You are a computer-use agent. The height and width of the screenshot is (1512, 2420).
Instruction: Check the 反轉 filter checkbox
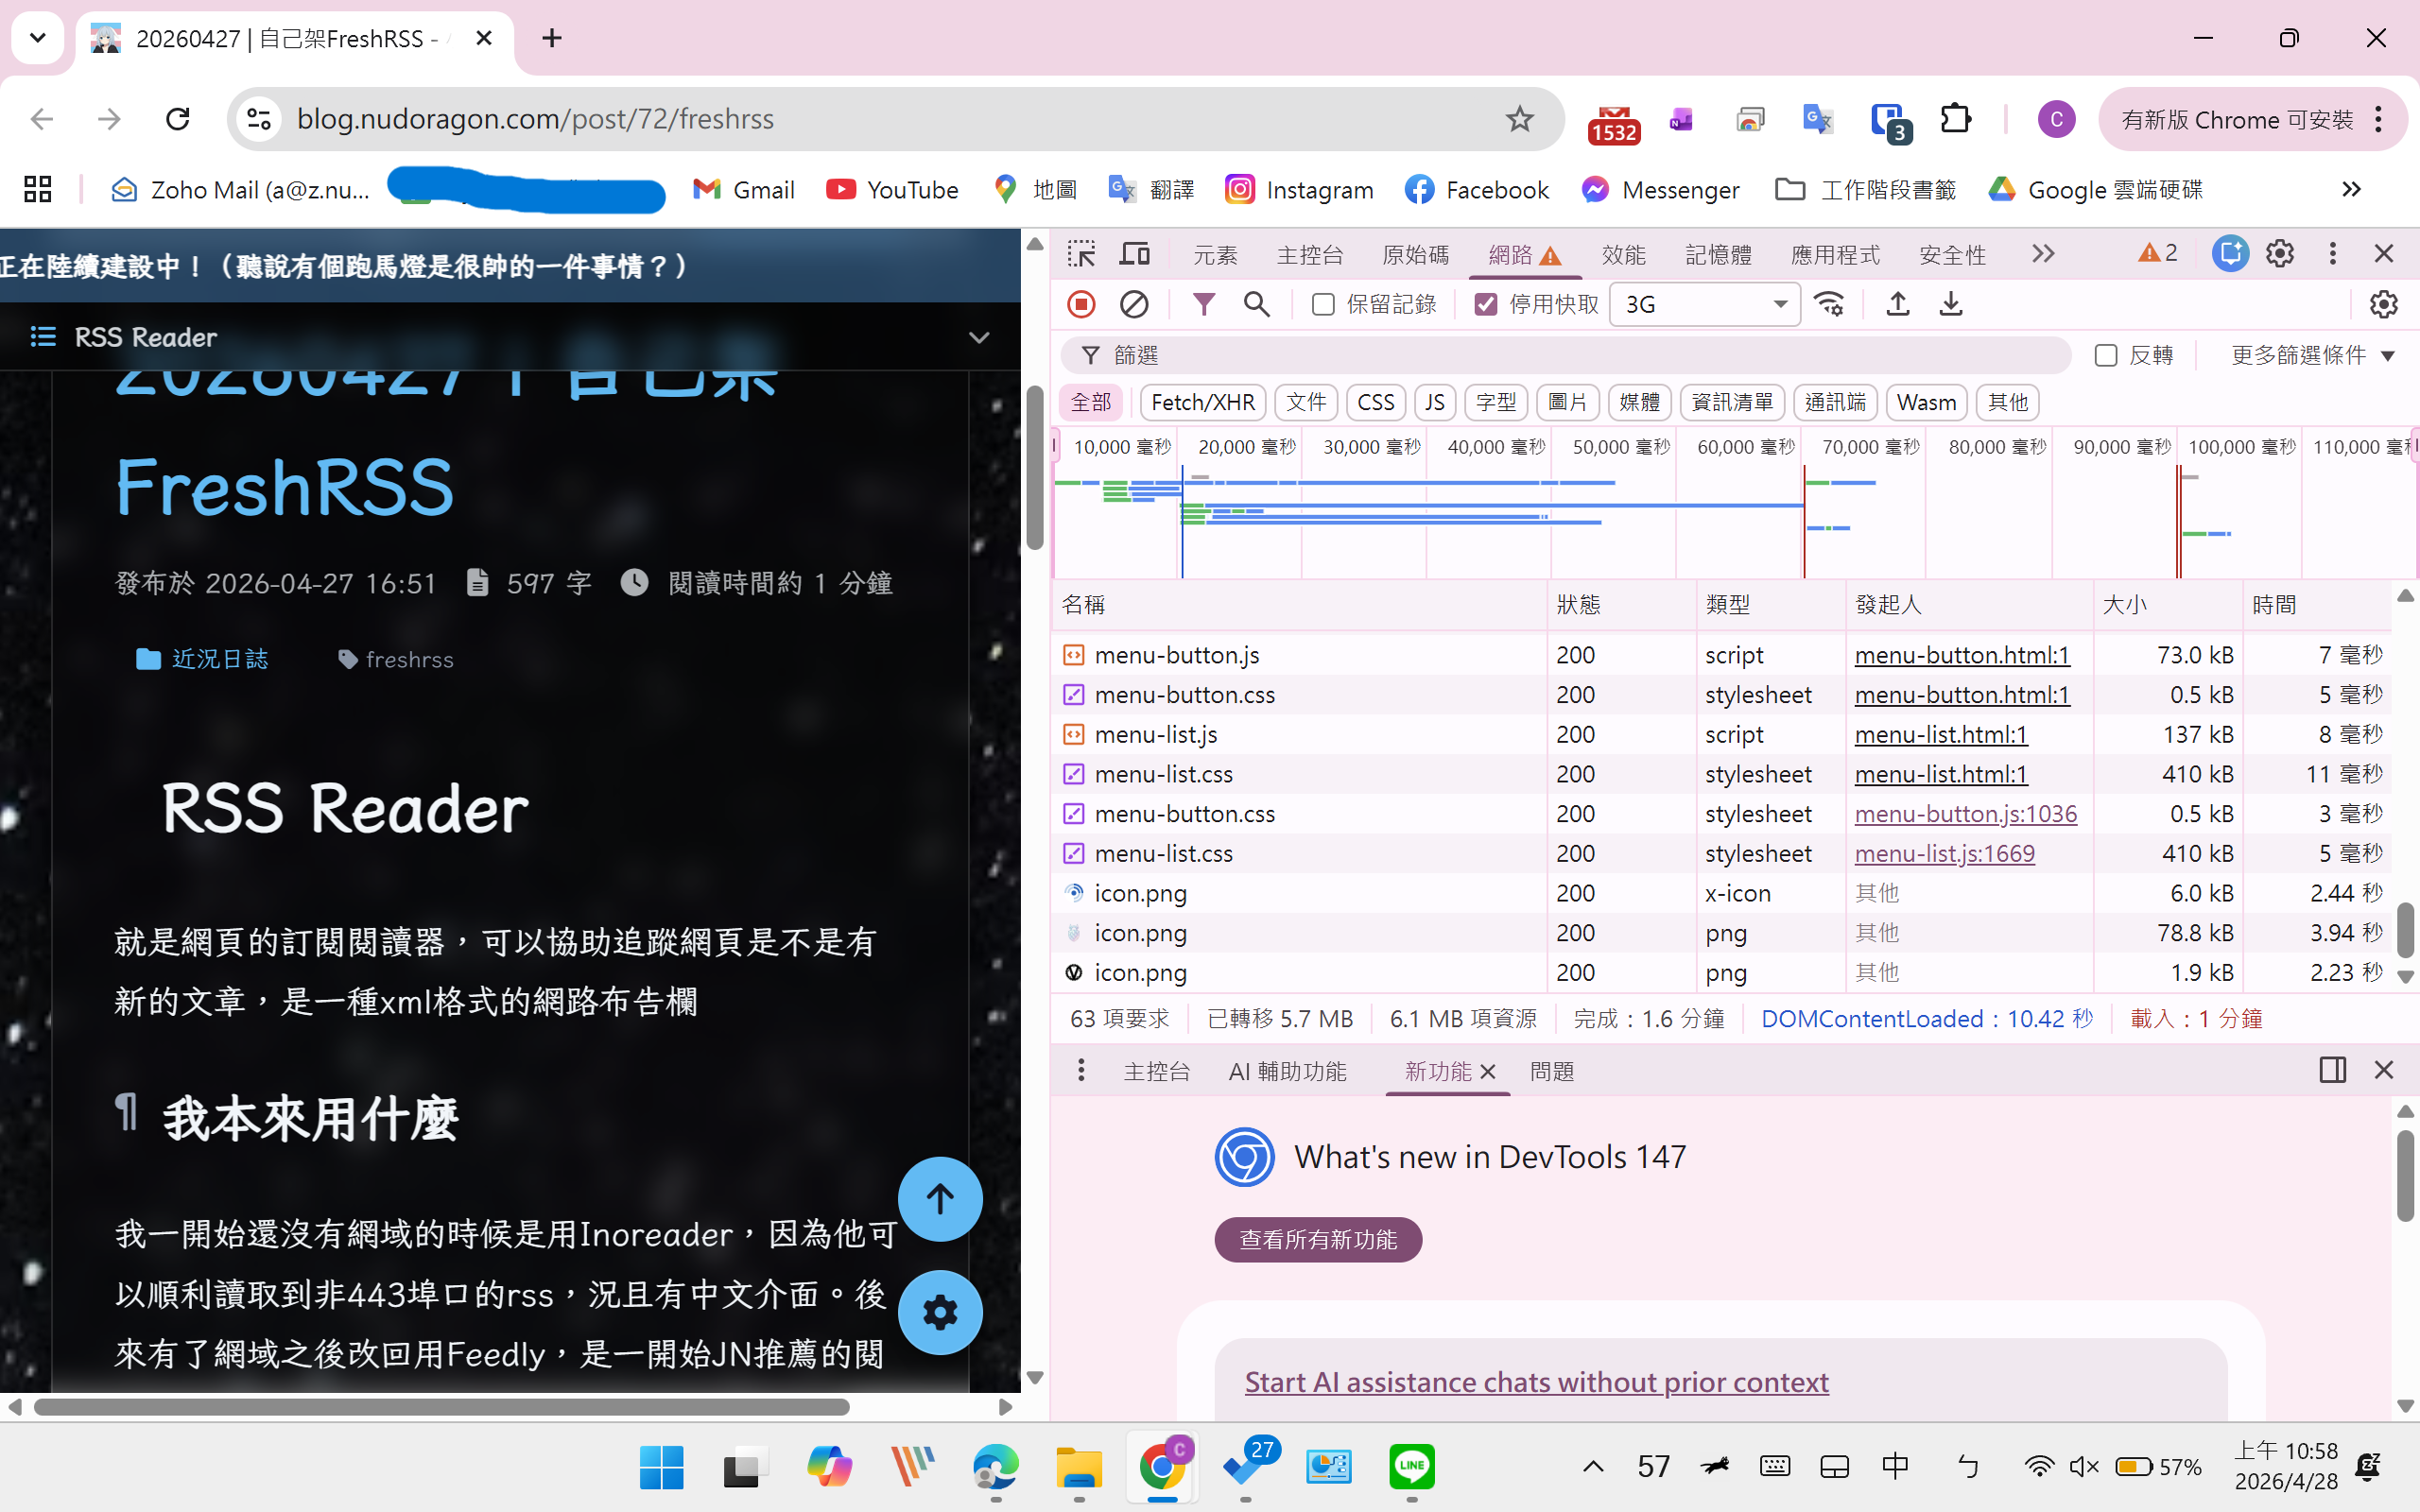pos(2106,355)
